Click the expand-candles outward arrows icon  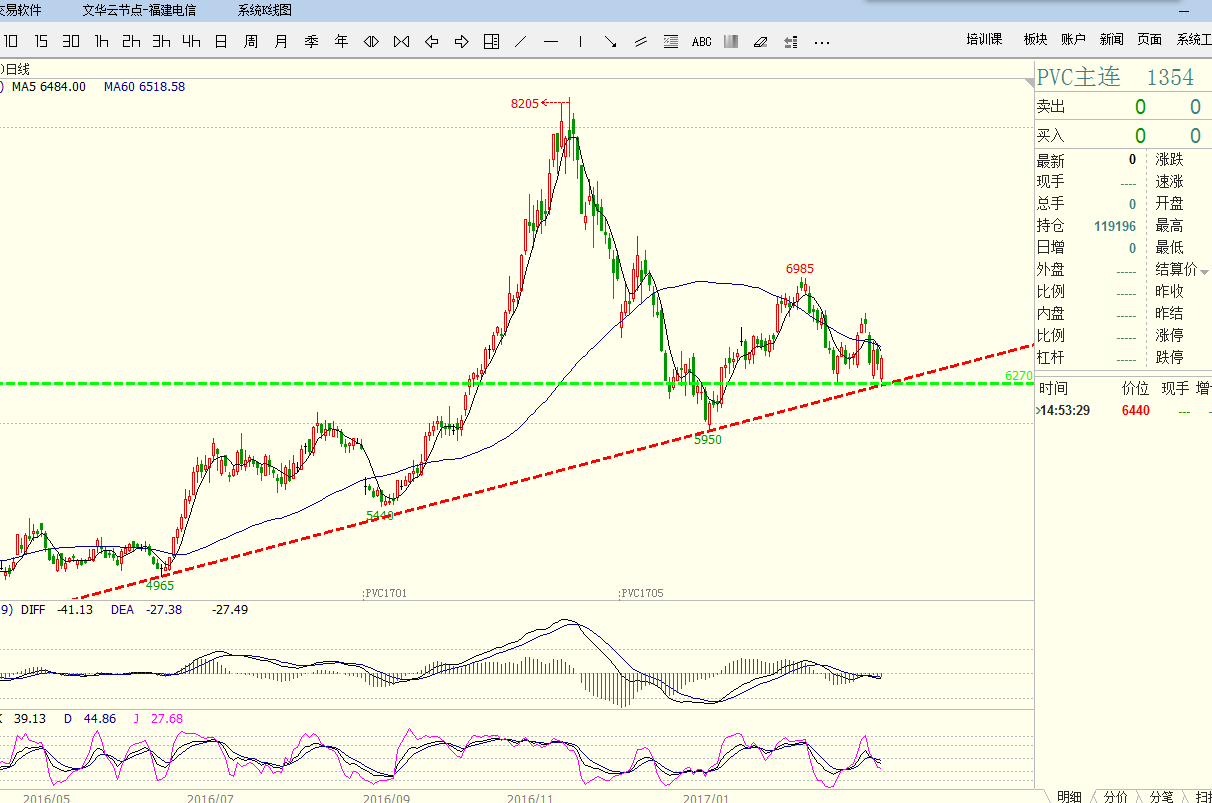tap(371, 41)
